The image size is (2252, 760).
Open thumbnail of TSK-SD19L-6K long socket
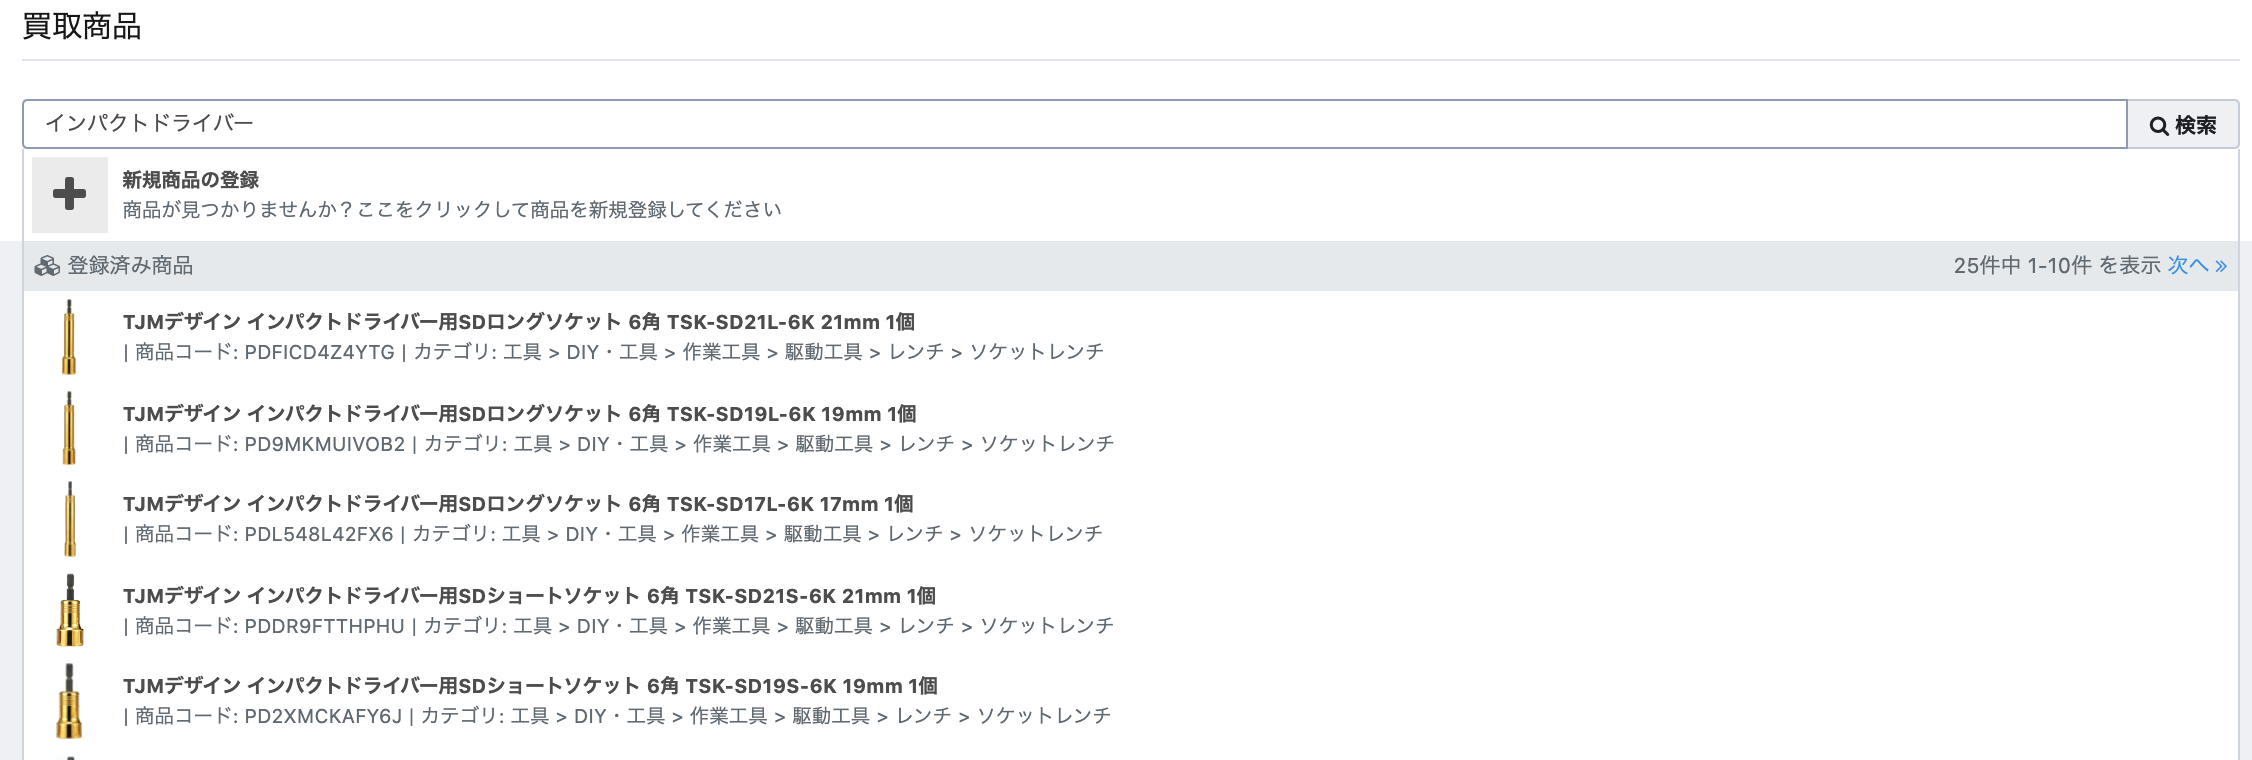(69, 428)
